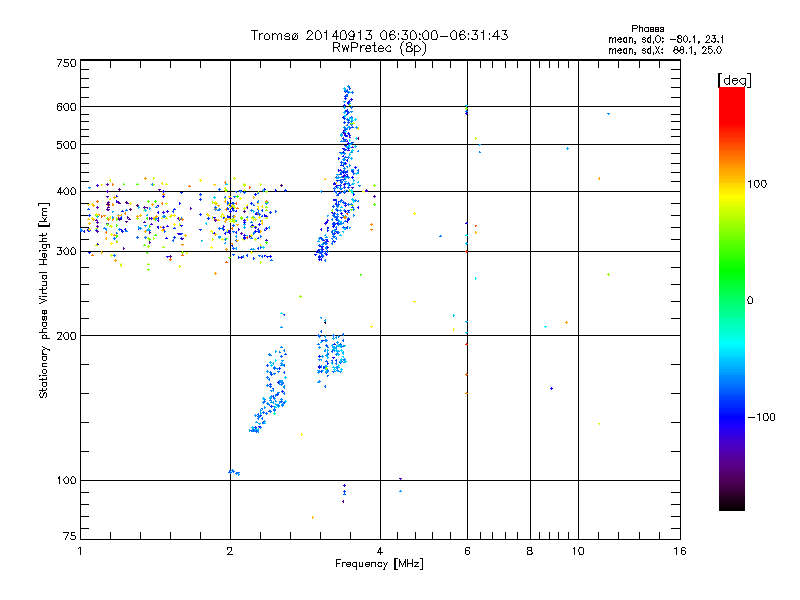Viewport: 800px width, 600px height.
Task: Click the x-axis tick label '2'
Action: (230, 551)
